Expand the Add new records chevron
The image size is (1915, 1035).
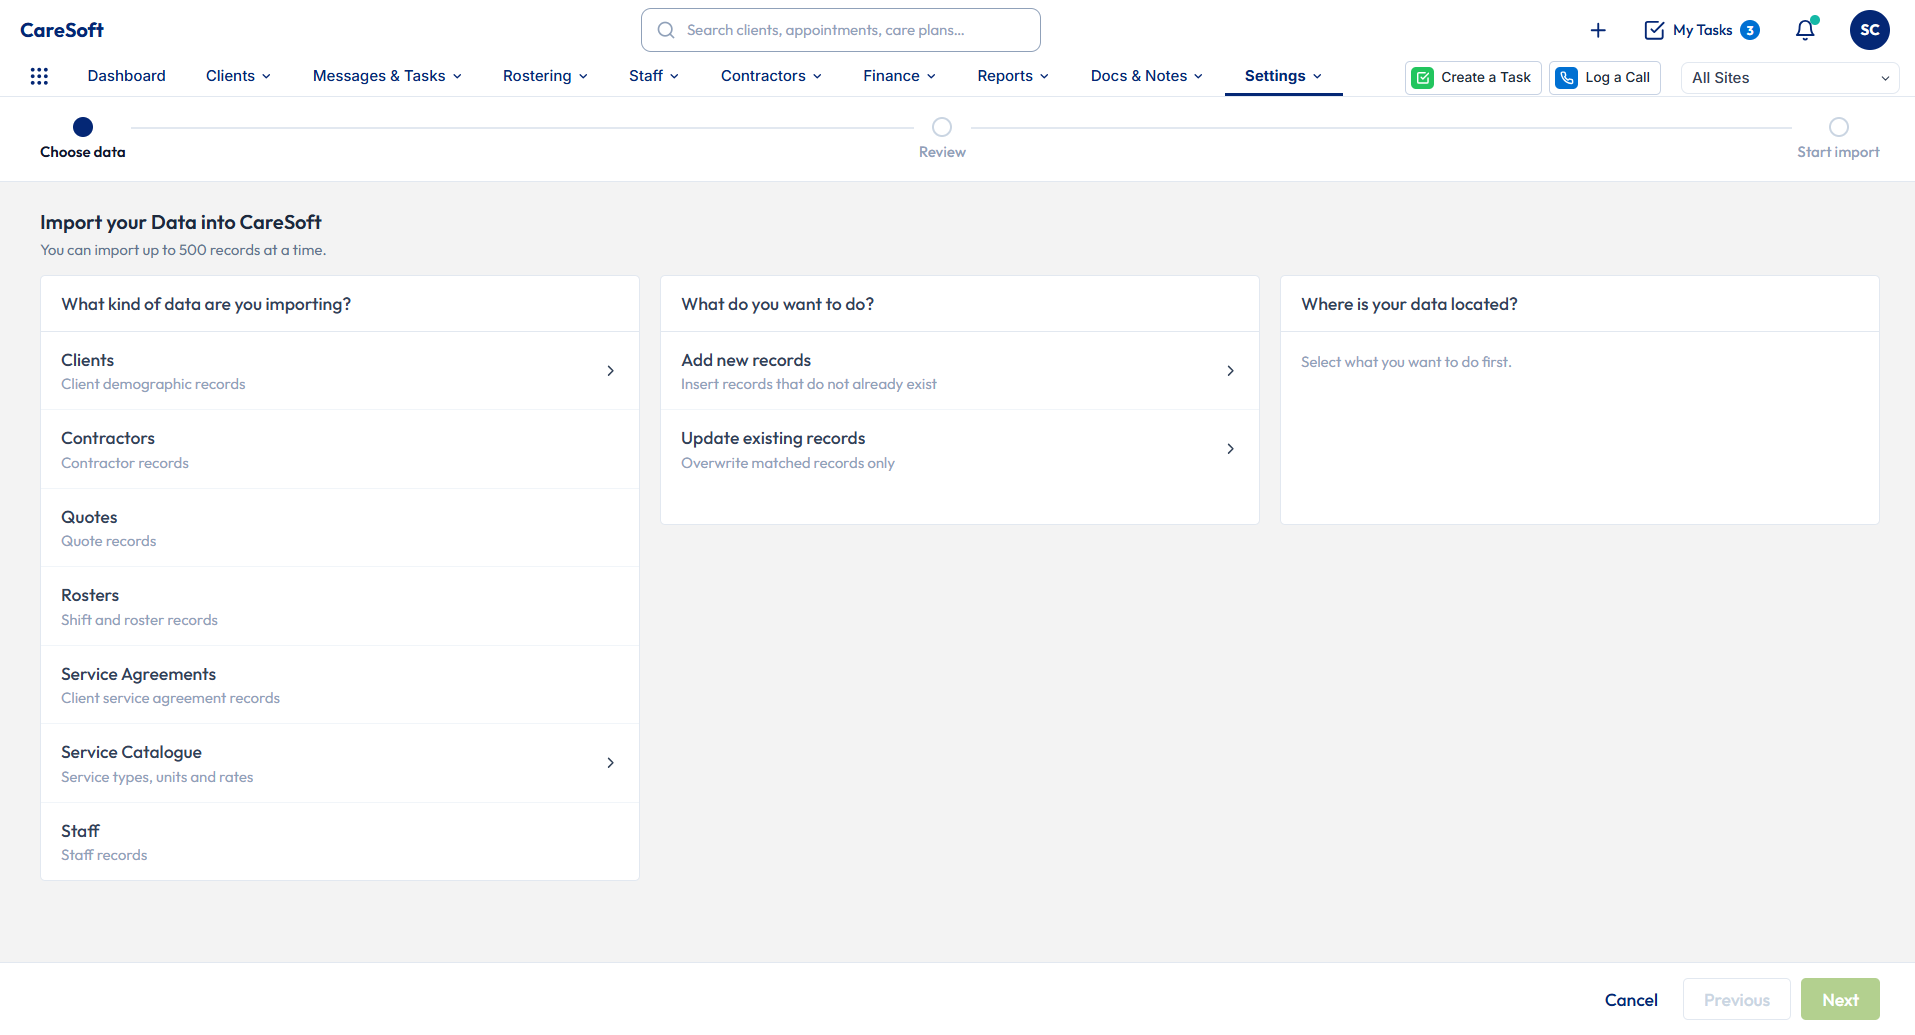tap(1230, 371)
